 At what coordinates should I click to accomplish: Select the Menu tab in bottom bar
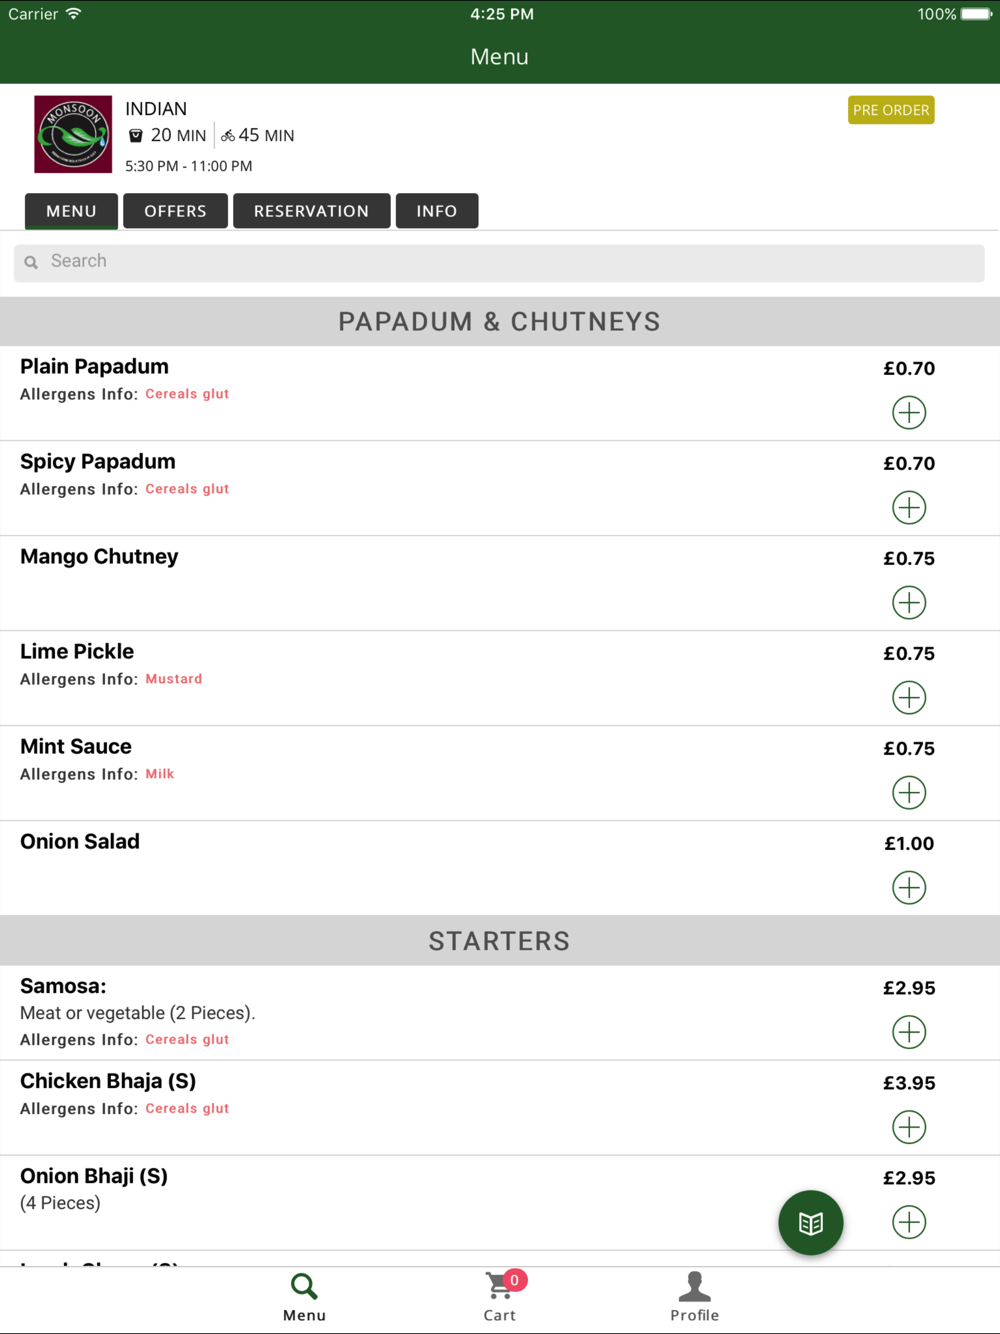(x=304, y=1296)
